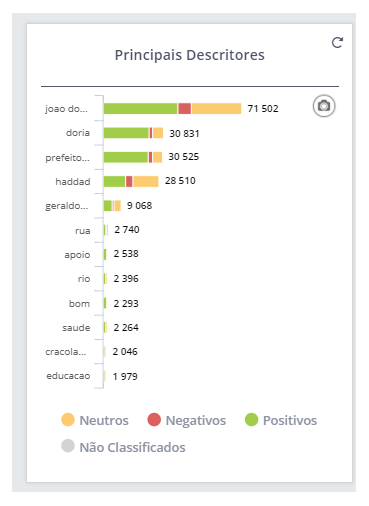Toggle the Não Classificados legend item
This screenshot has width=369, height=506.
tap(123, 447)
